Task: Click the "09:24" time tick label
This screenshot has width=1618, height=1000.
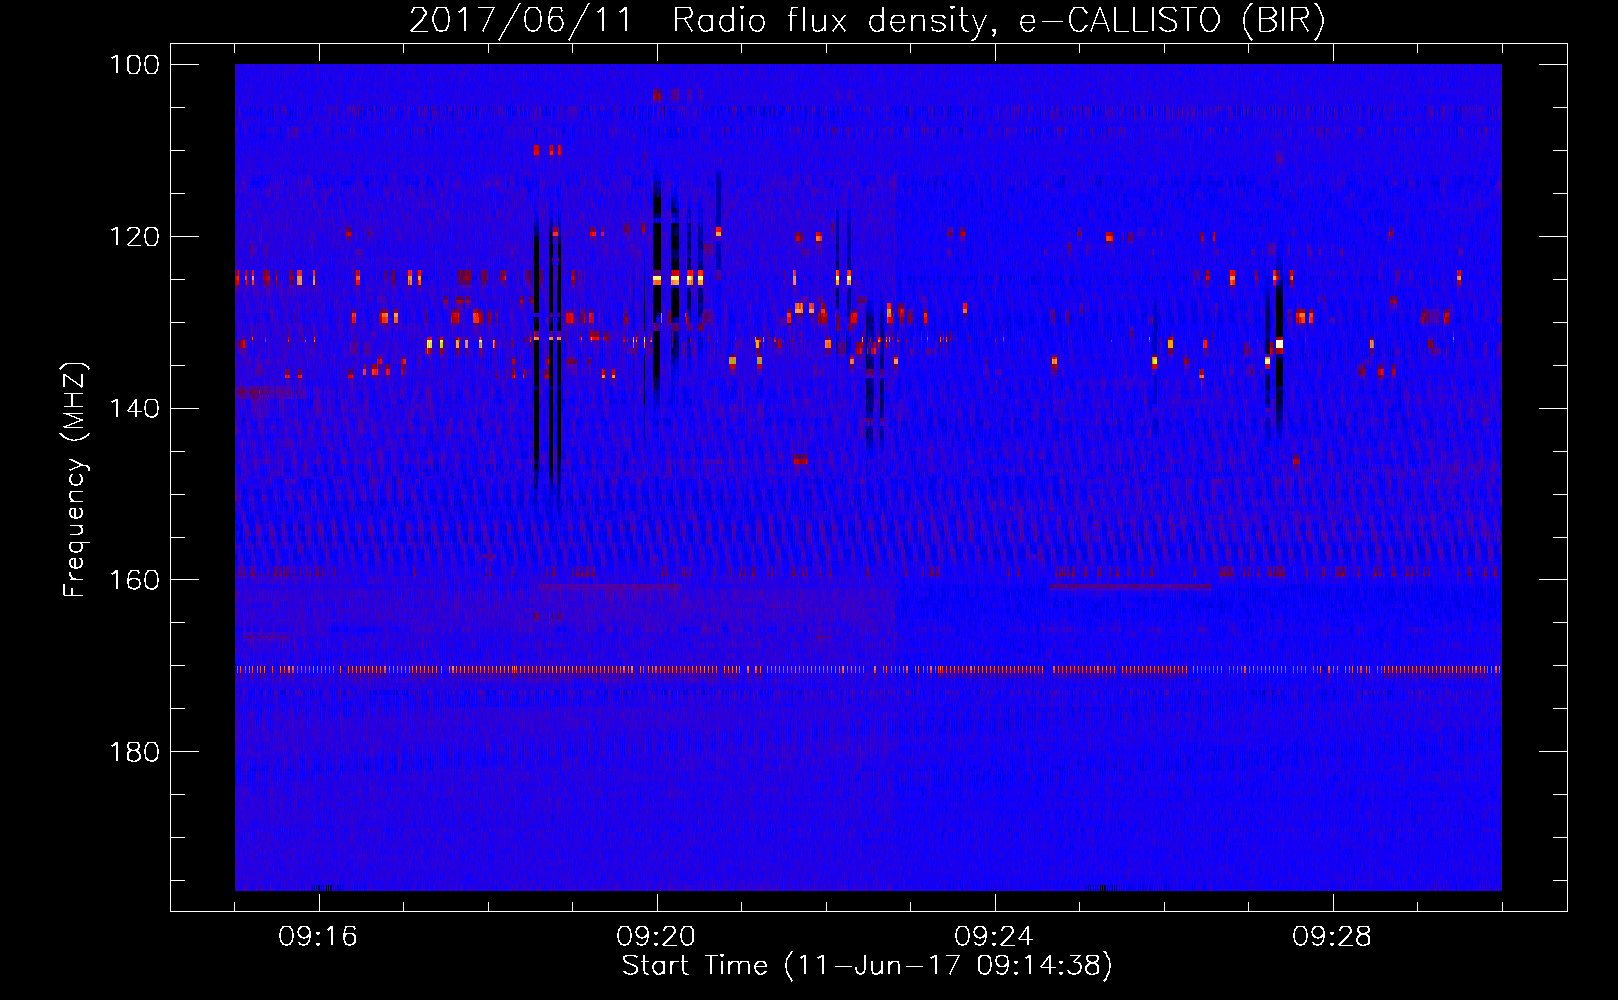Action: click(994, 937)
